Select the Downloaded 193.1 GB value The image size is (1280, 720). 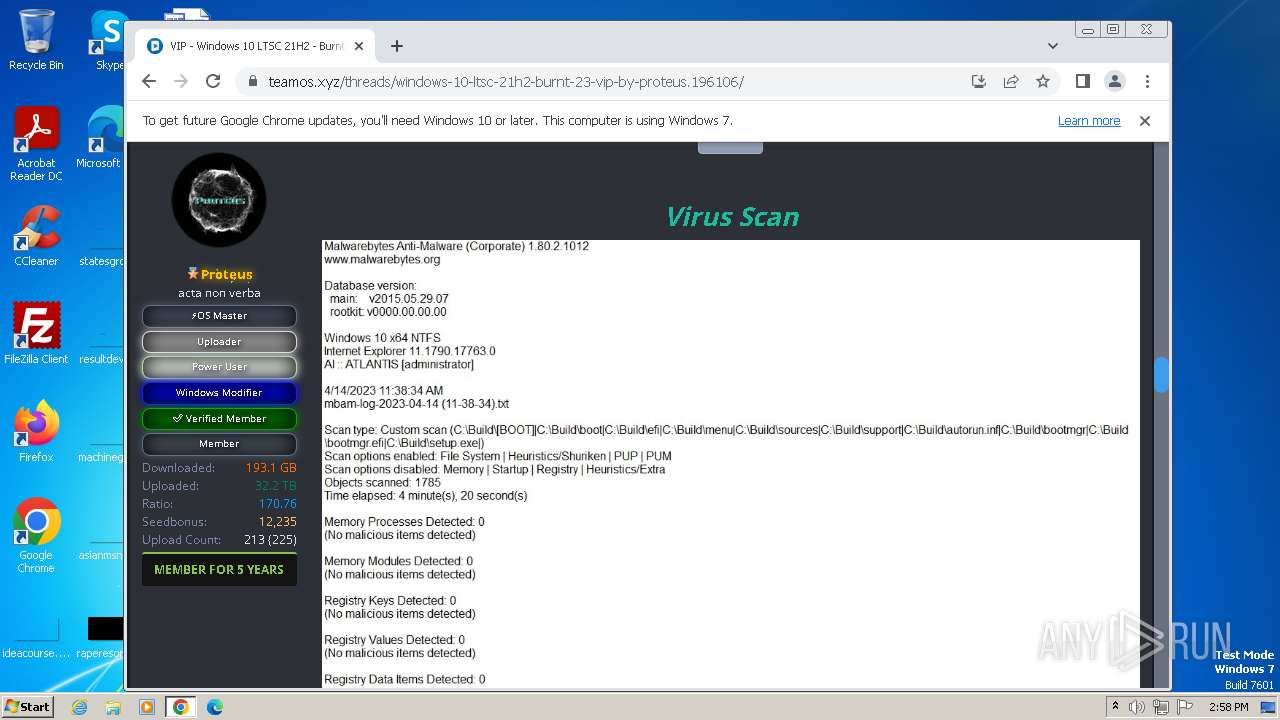tap(271, 468)
